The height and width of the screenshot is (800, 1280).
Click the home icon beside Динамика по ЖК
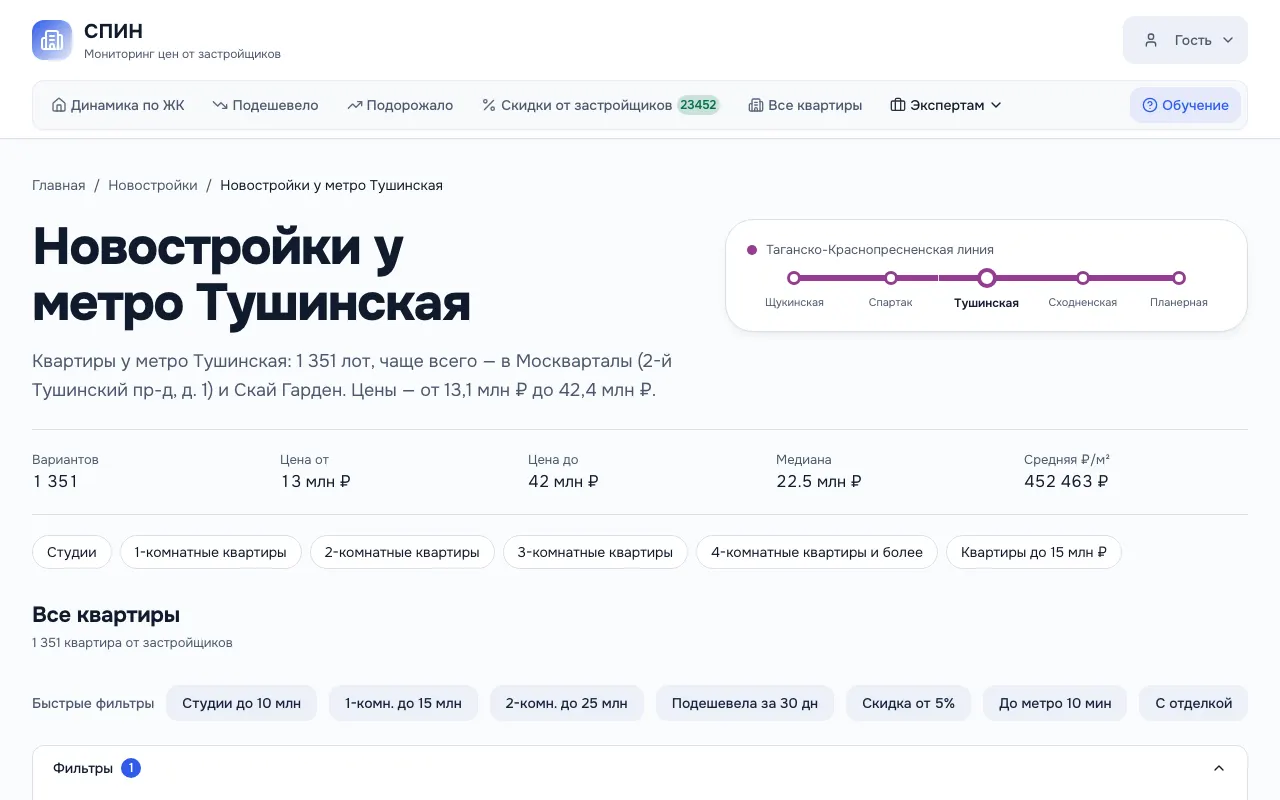[59, 105]
